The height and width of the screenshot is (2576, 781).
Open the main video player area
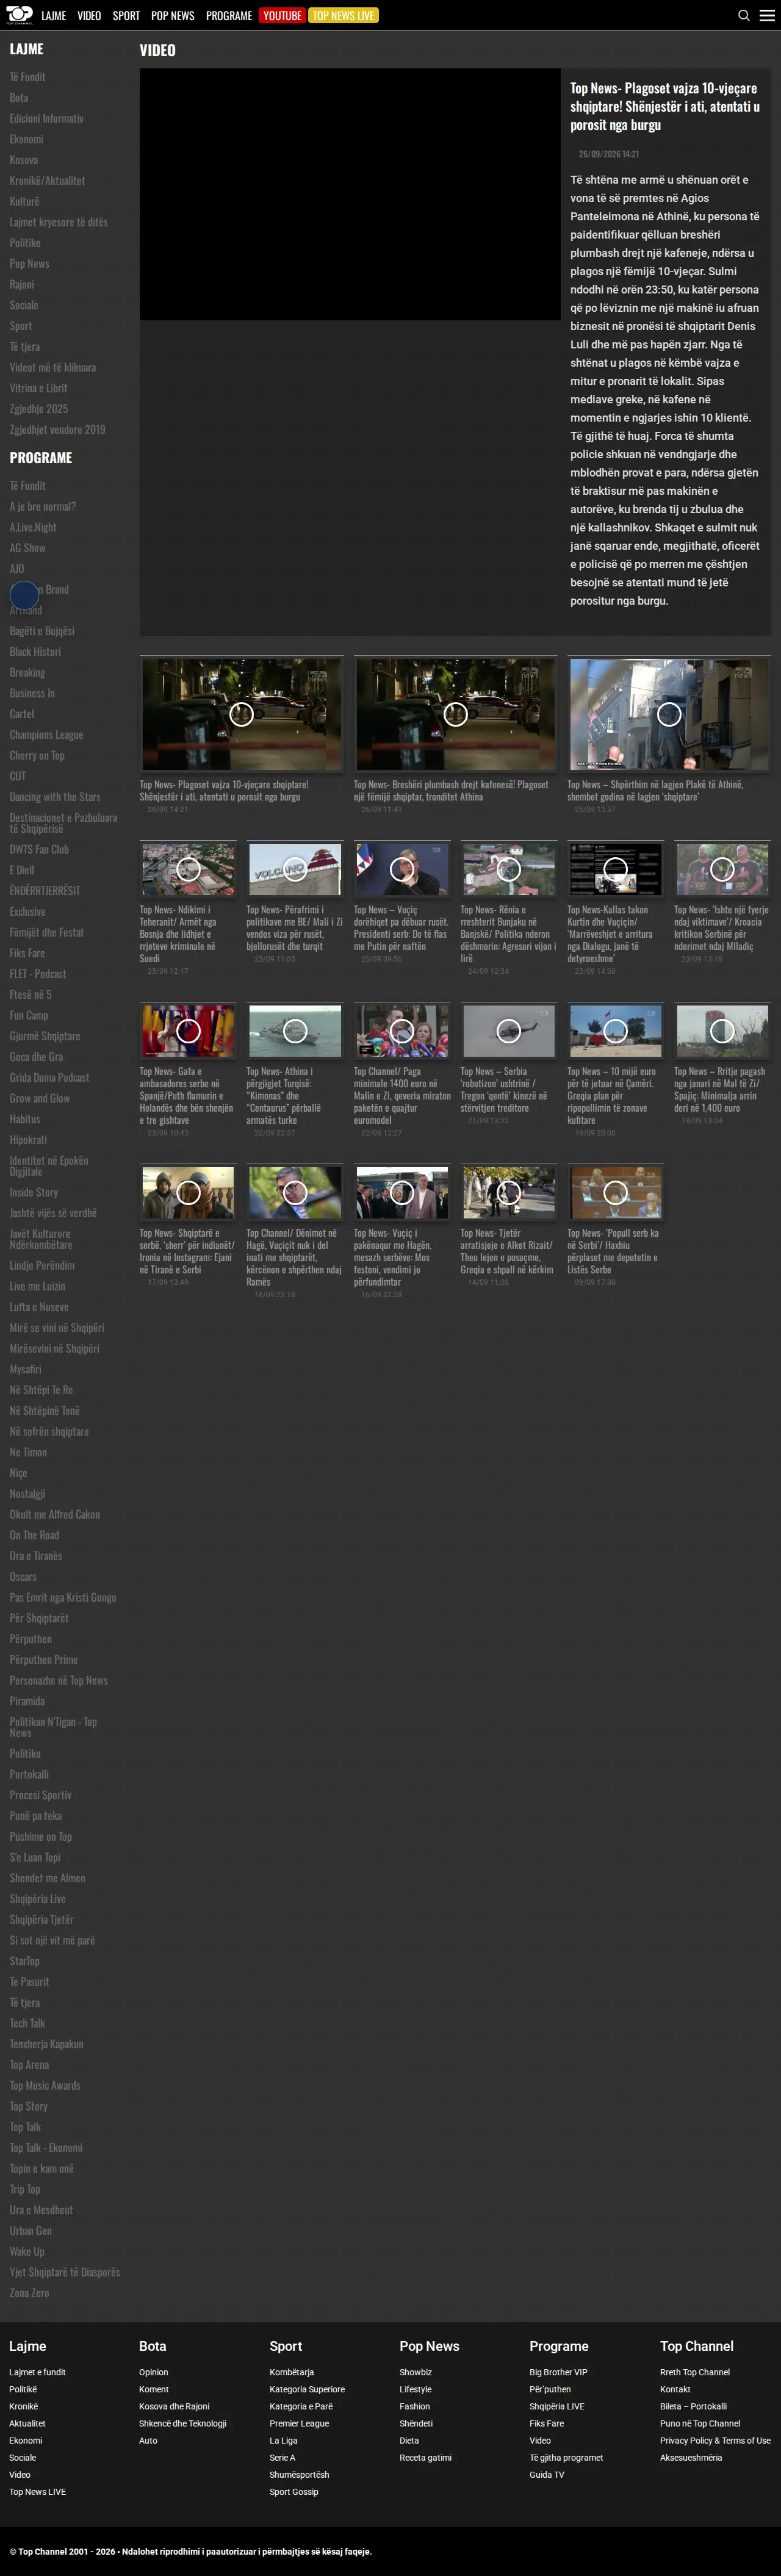[350, 194]
